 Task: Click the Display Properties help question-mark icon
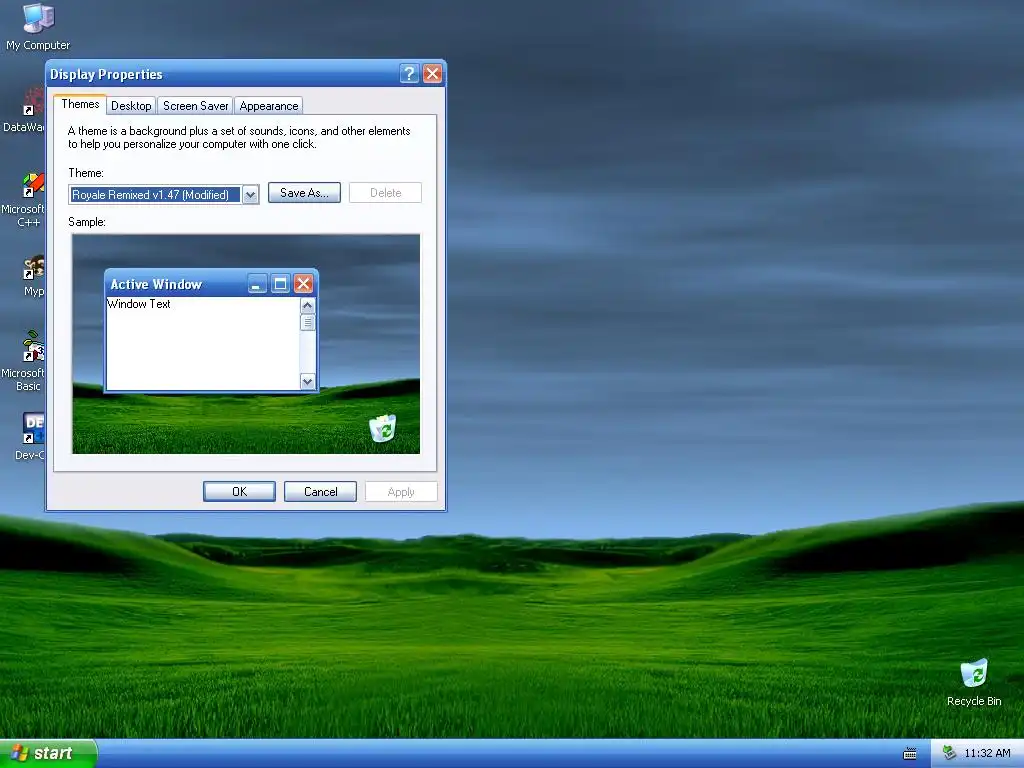click(409, 74)
